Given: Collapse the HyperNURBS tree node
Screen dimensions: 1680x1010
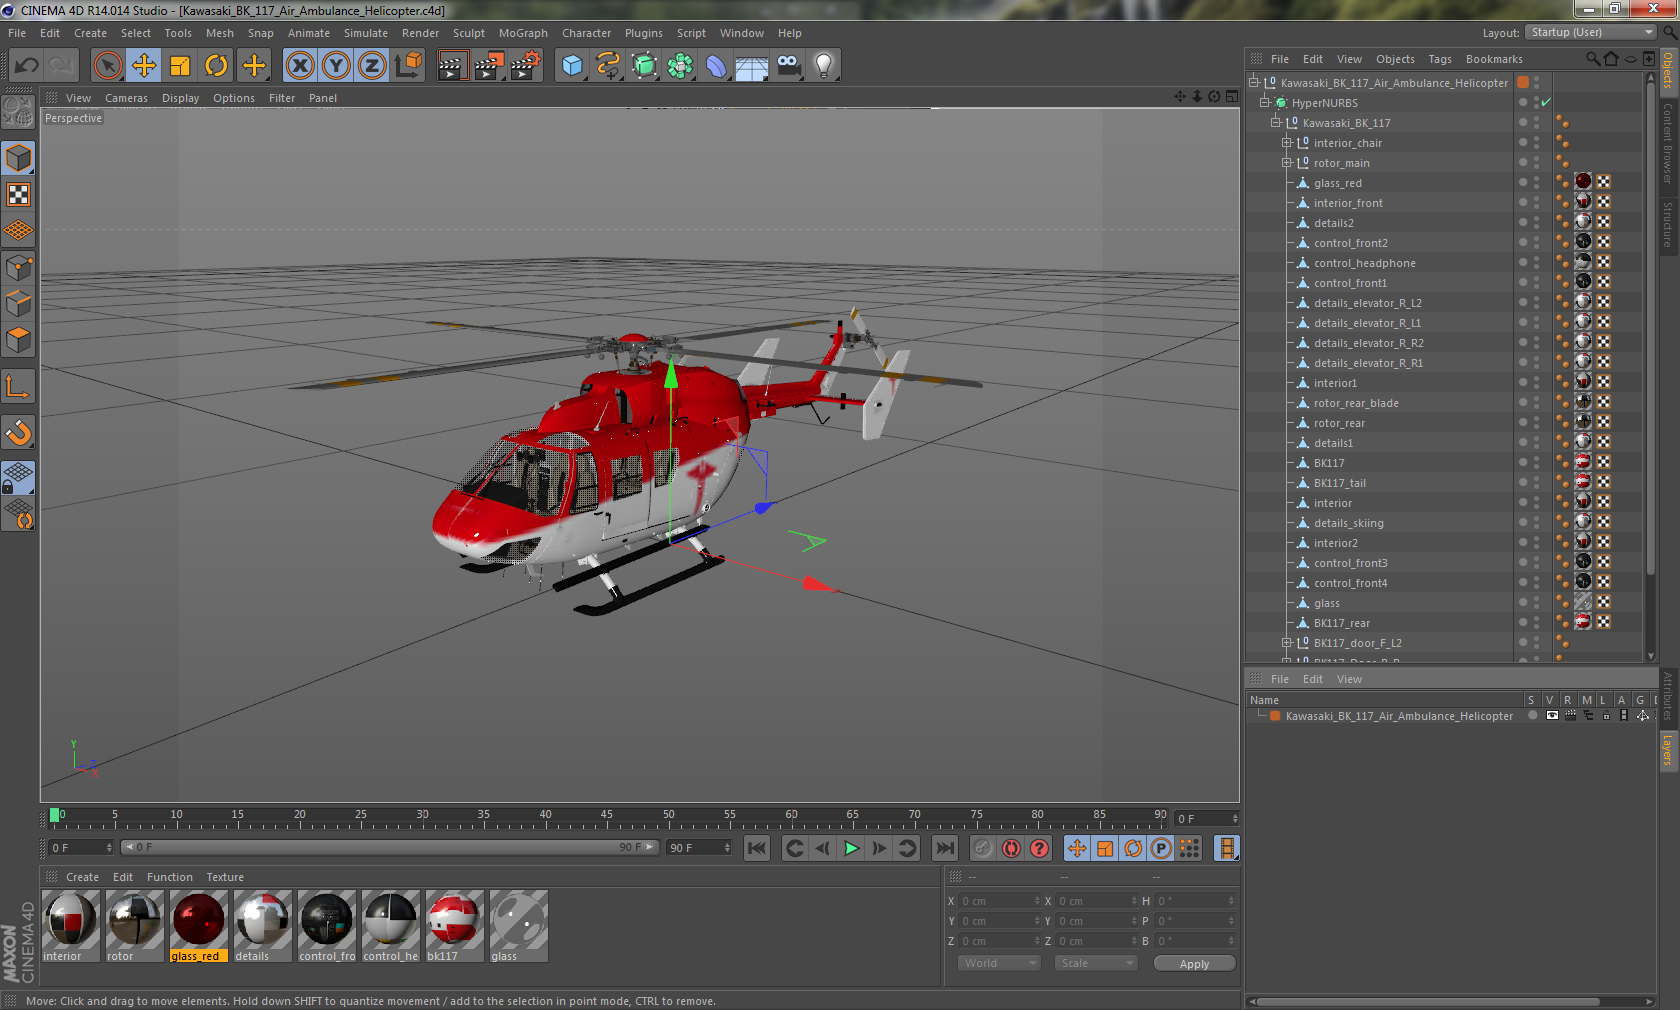Looking at the screenshot, I should click(x=1265, y=103).
